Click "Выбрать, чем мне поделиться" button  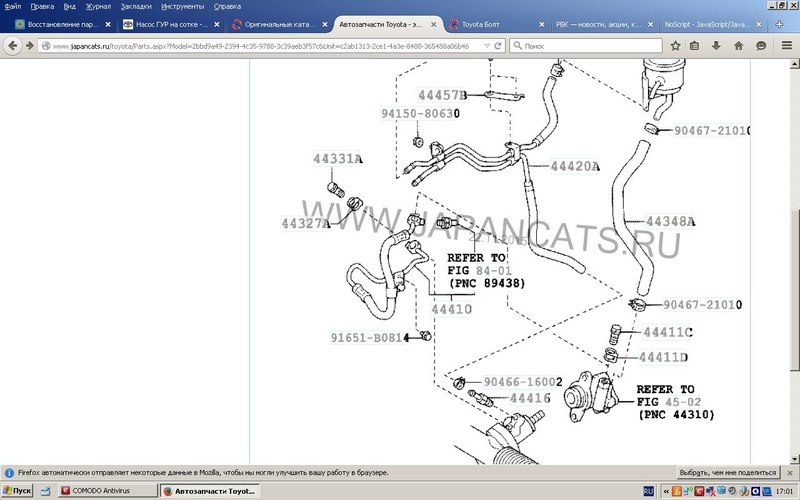point(727,472)
